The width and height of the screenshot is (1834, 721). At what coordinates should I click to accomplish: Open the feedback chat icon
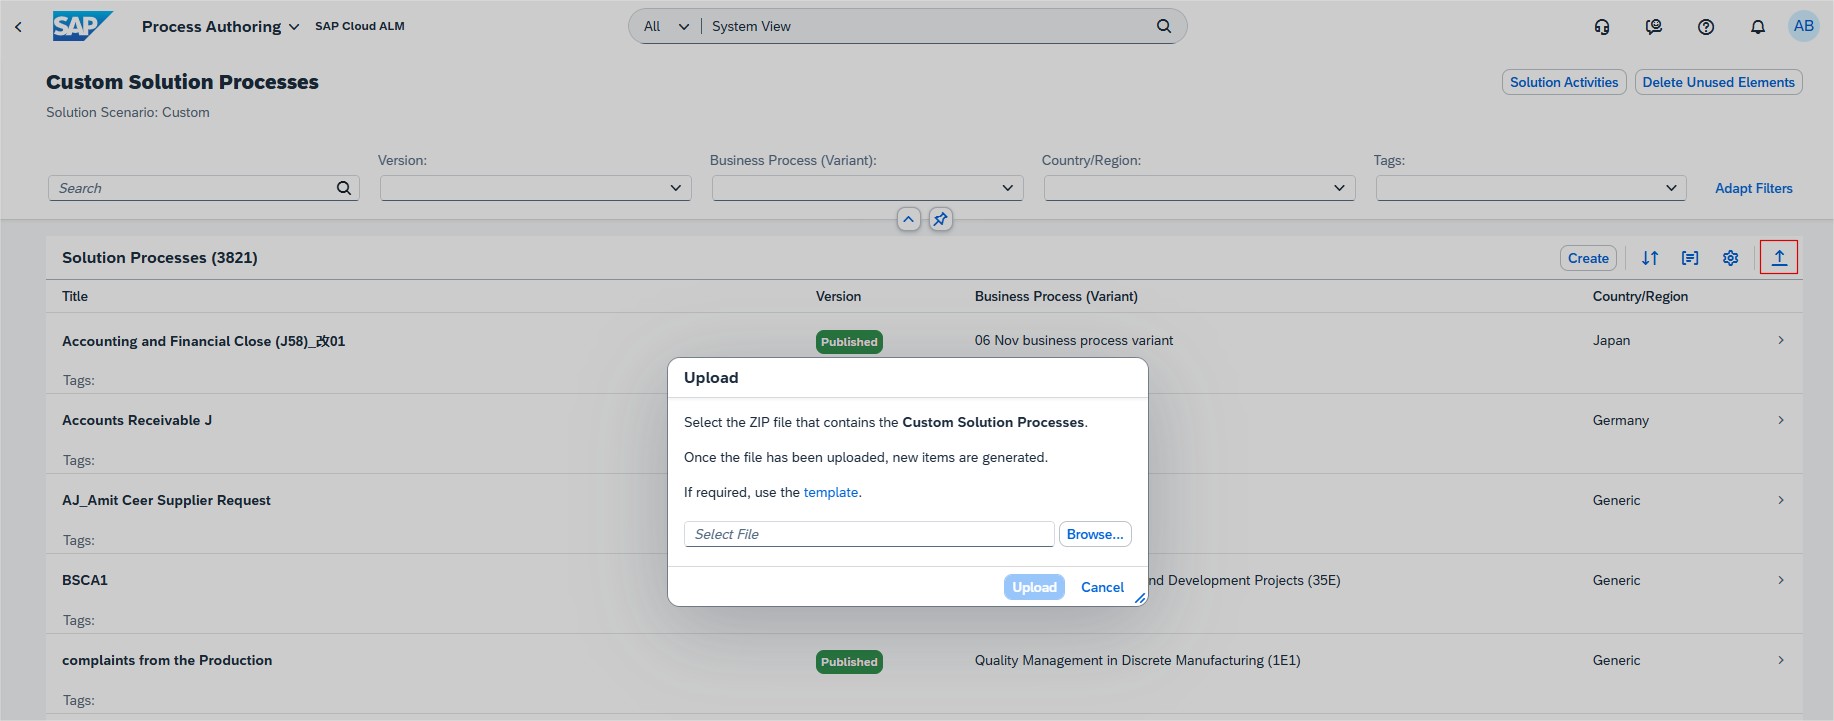point(1654,27)
